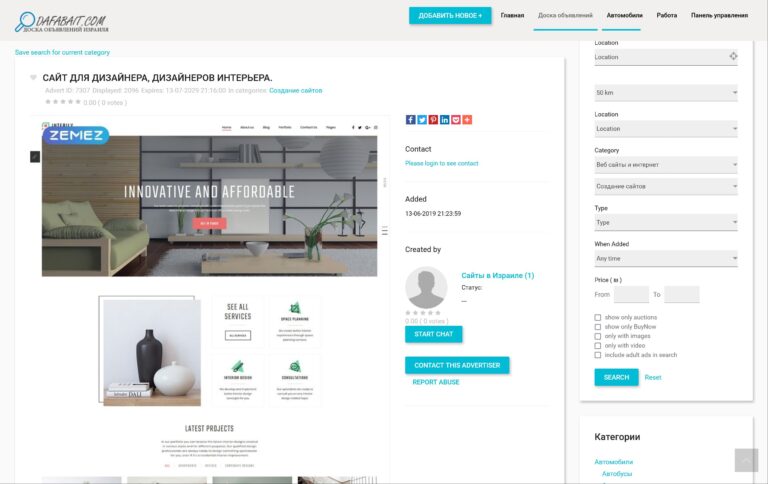Enable show only auctions checkbox
The height and width of the screenshot is (484, 768).
point(597,317)
